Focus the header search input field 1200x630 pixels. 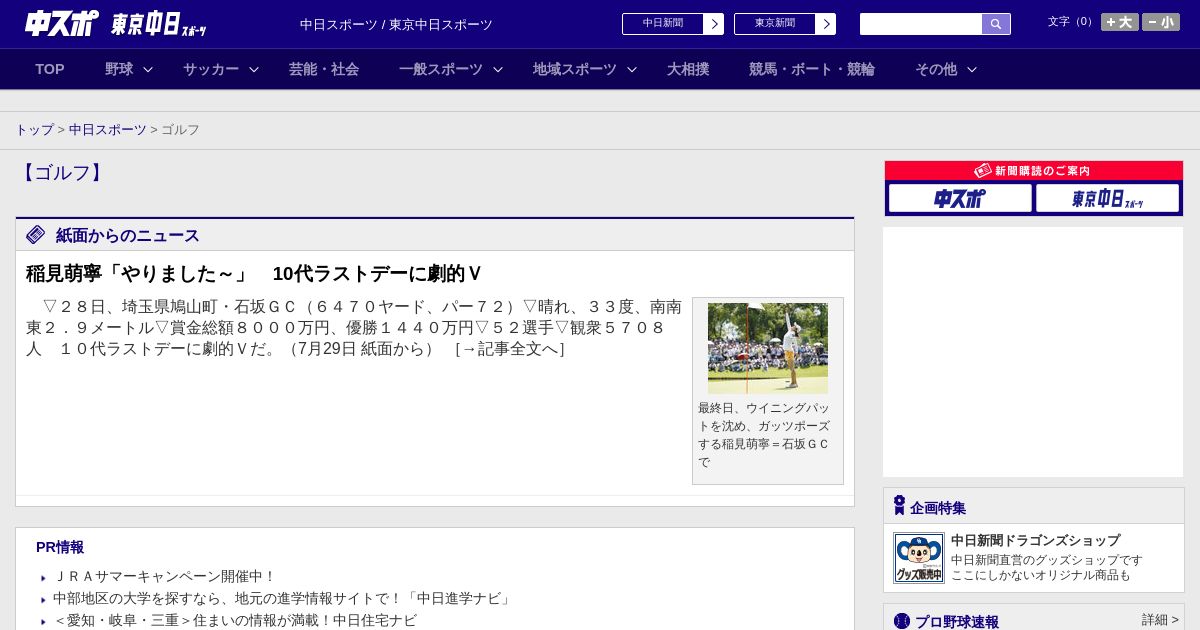point(921,24)
